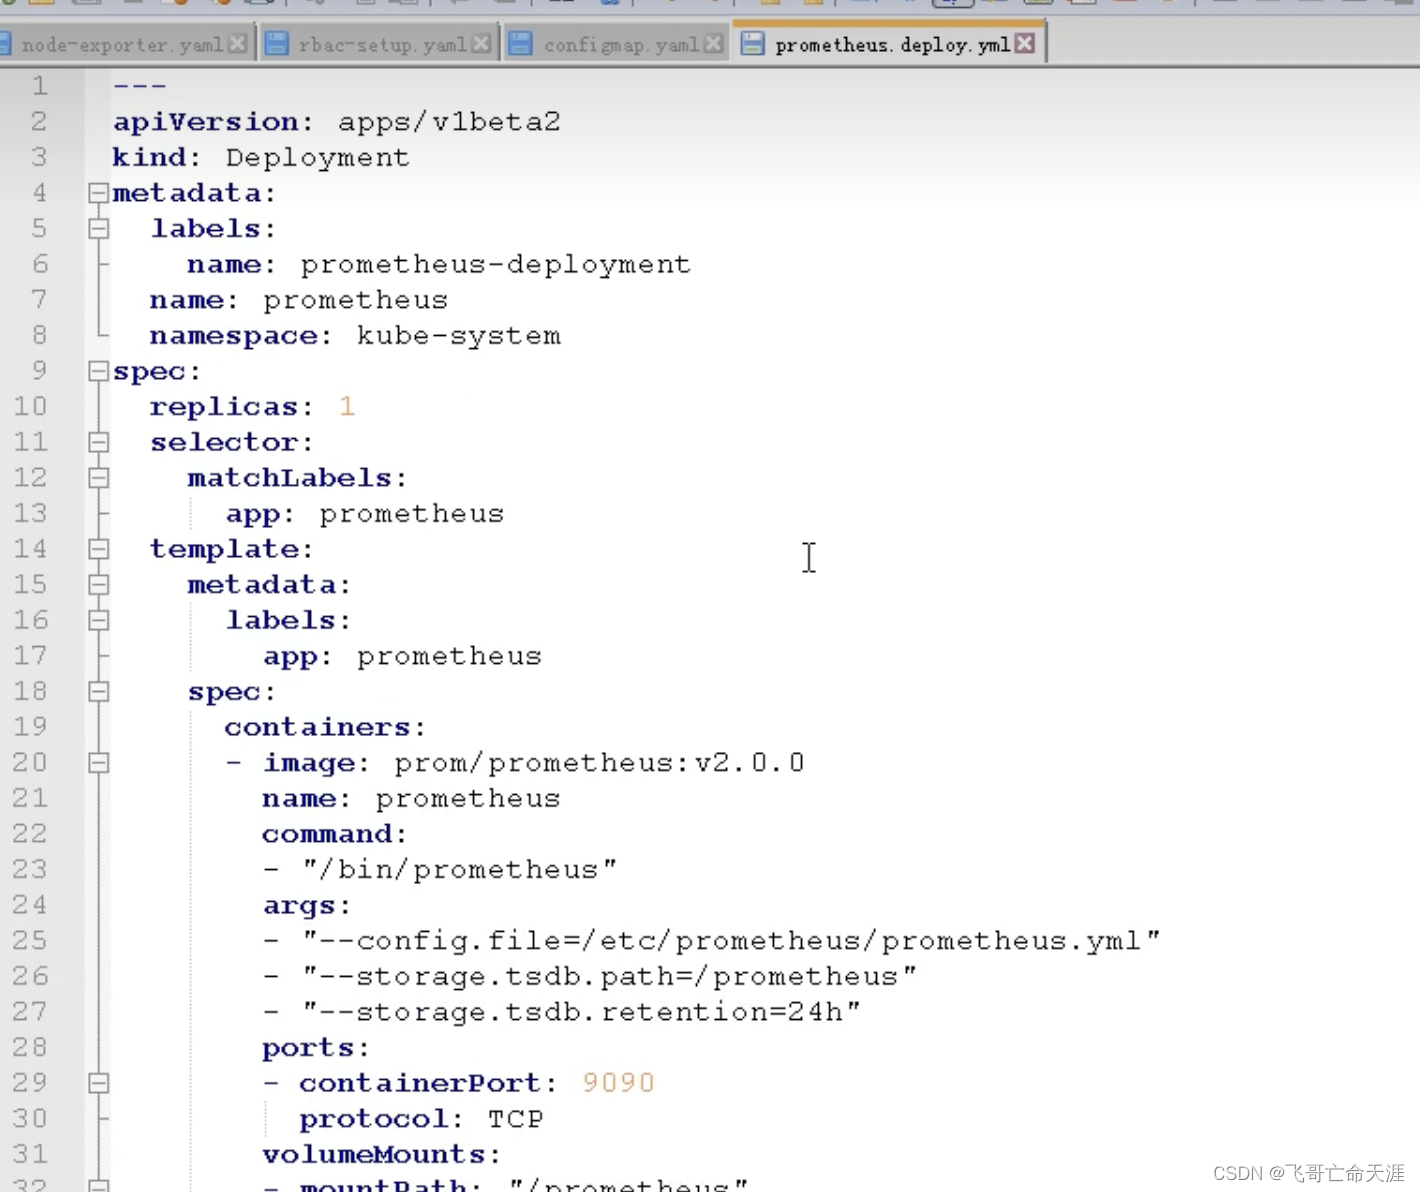Click the text 'name: prometheus' on line 7
Viewport: 1420px width, 1192px height.
[298, 300]
